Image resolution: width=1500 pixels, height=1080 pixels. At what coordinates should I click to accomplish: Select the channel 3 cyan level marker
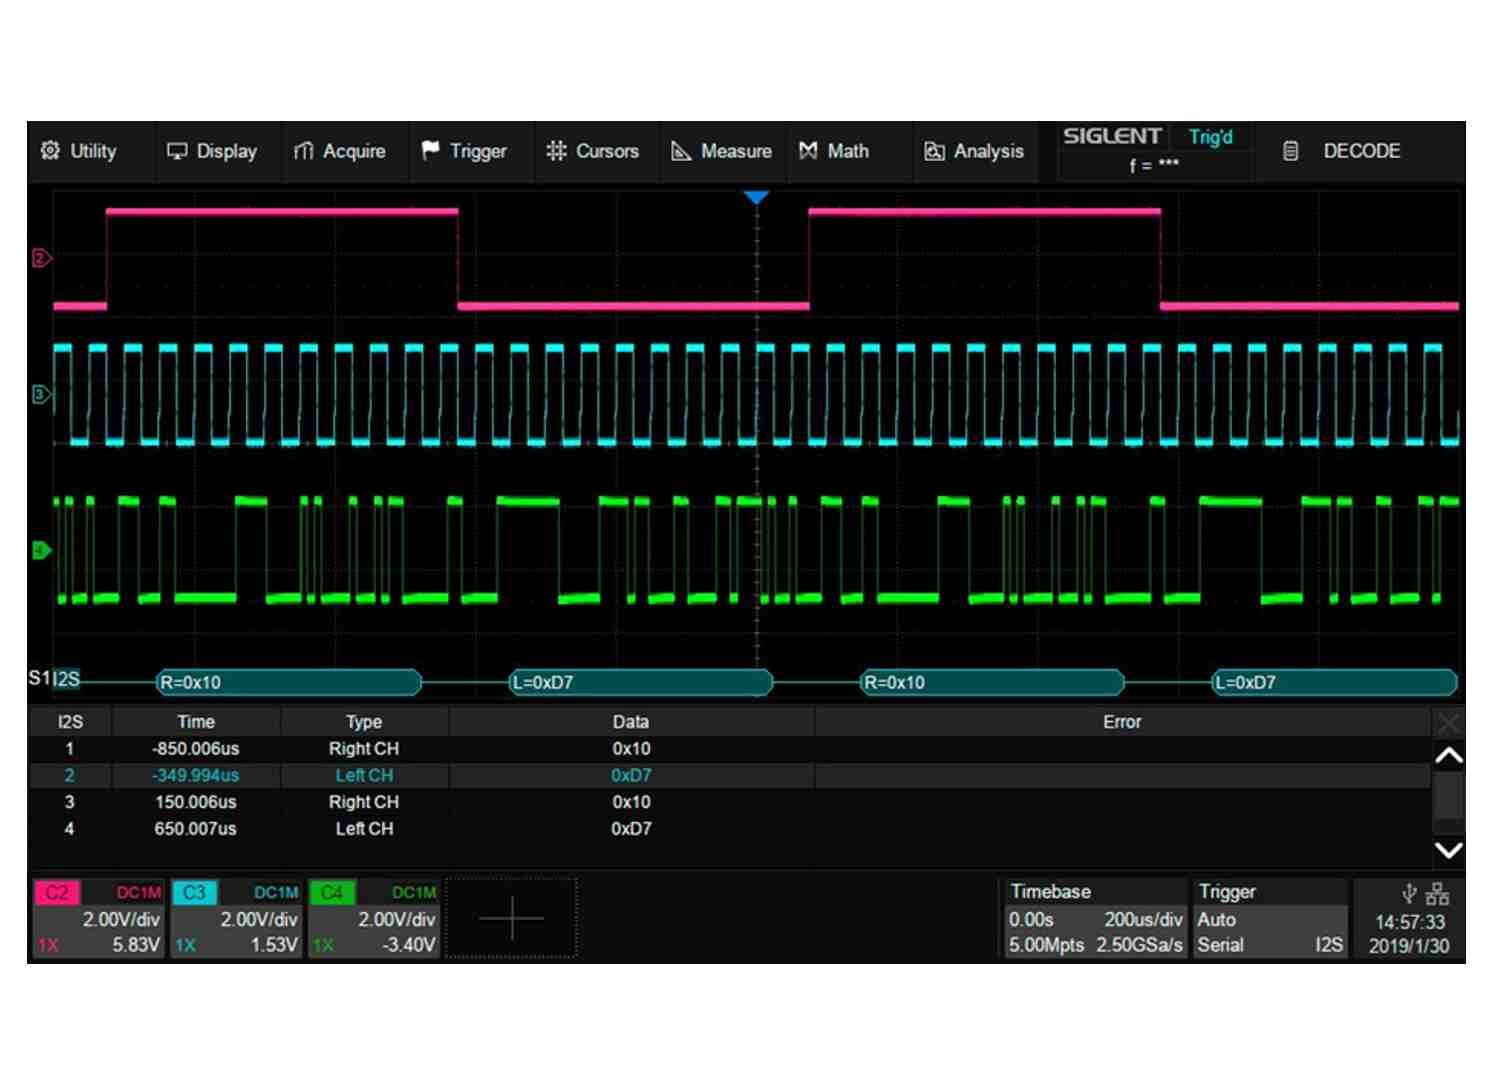coord(41,394)
